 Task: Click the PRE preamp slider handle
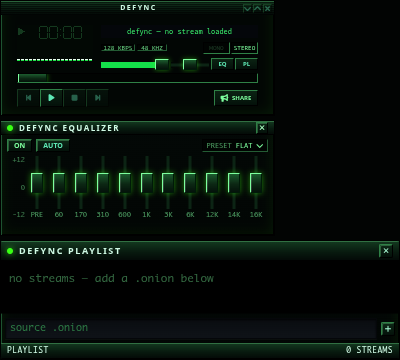click(37, 183)
